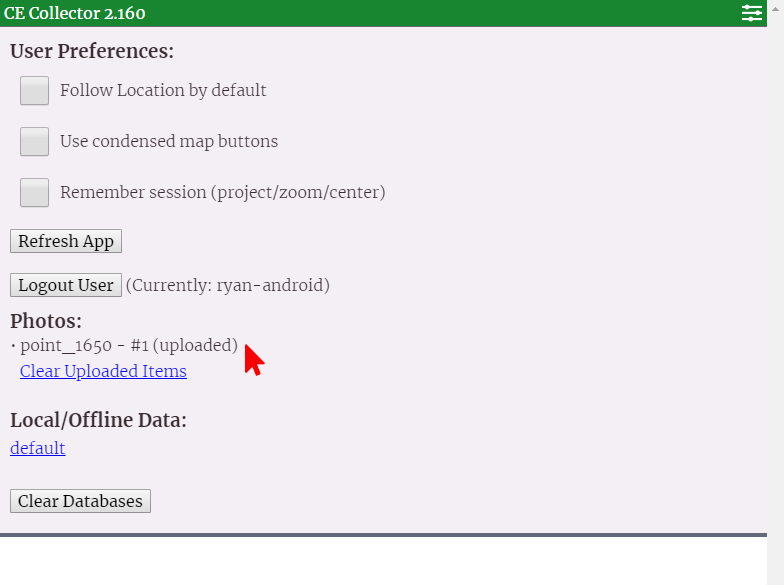The height and width of the screenshot is (585, 784).
Task: Click the 'Remember session' label text
Action: (x=222, y=192)
